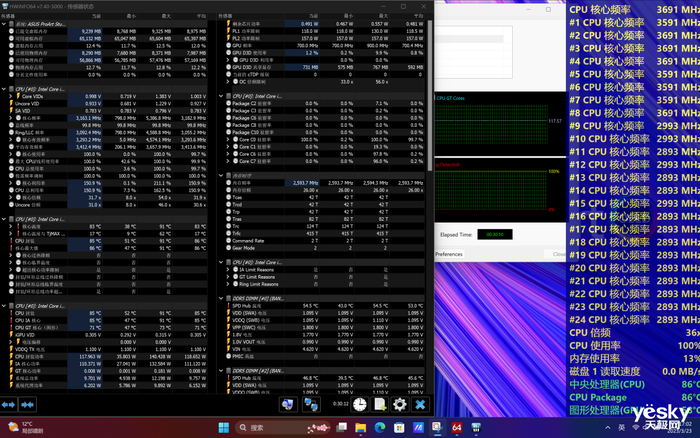Click the SA VID lightning icon
The image size is (700, 438).
point(11,110)
